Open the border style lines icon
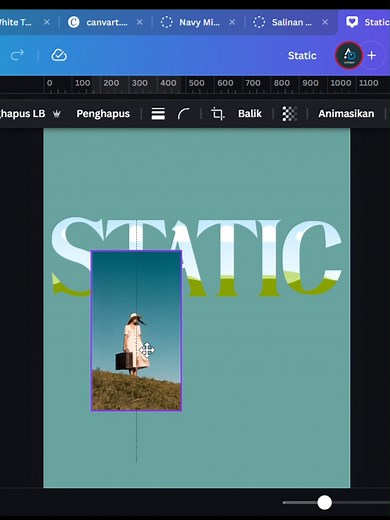The image size is (390, 520). click(158, 114)
